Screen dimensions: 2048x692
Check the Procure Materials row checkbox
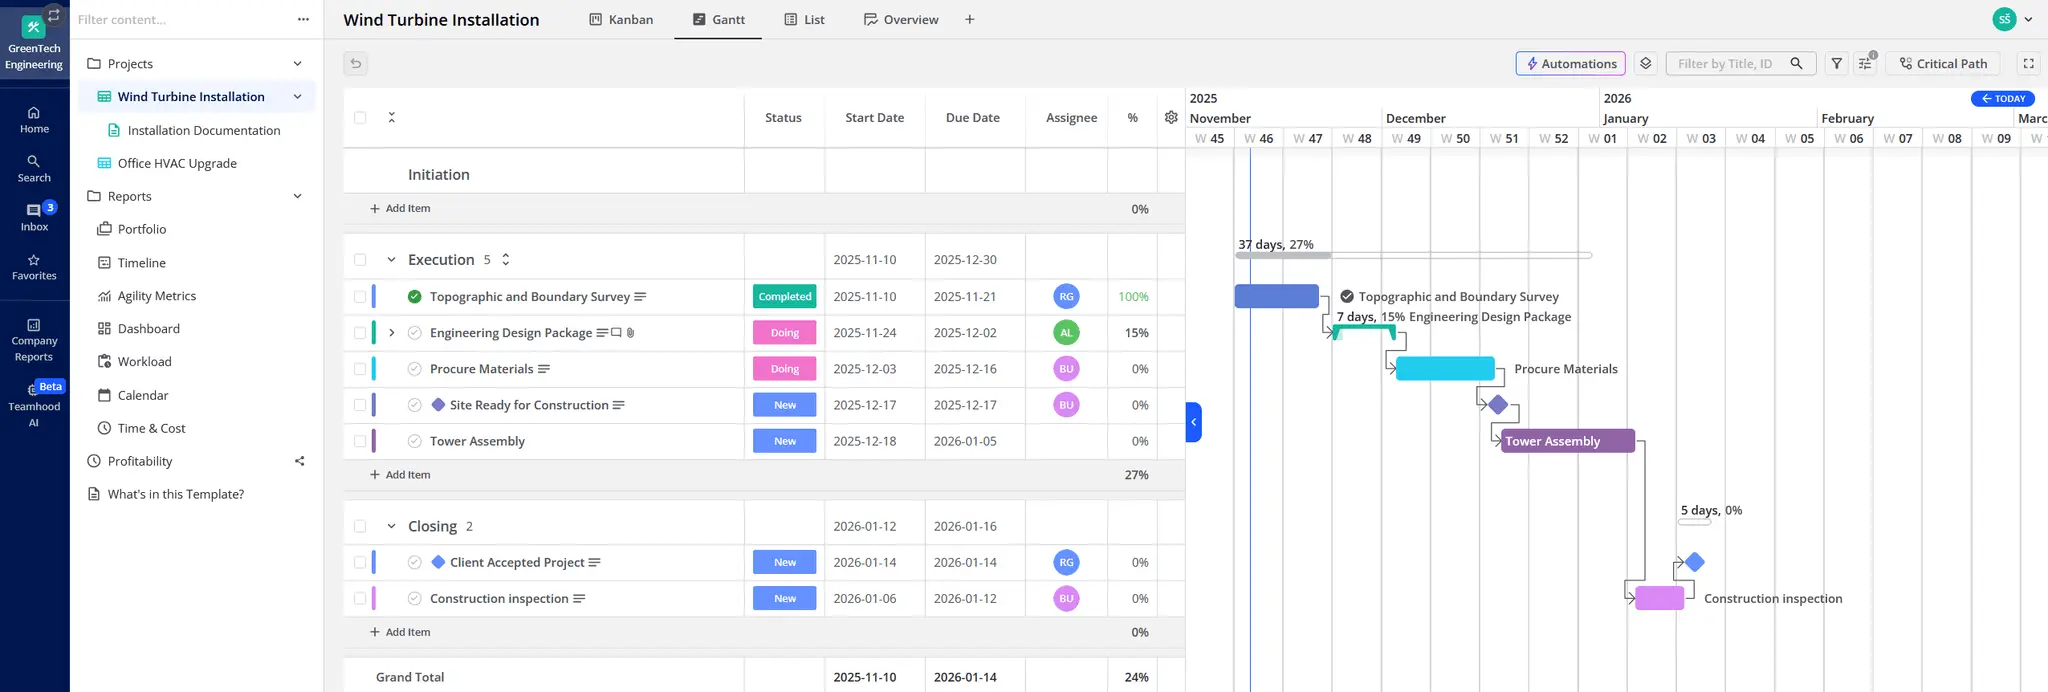pyautogui.click(x=360, y=369)
